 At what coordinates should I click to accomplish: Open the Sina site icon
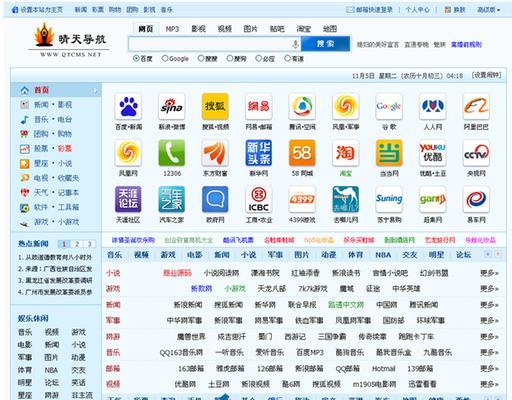point(172,106)
